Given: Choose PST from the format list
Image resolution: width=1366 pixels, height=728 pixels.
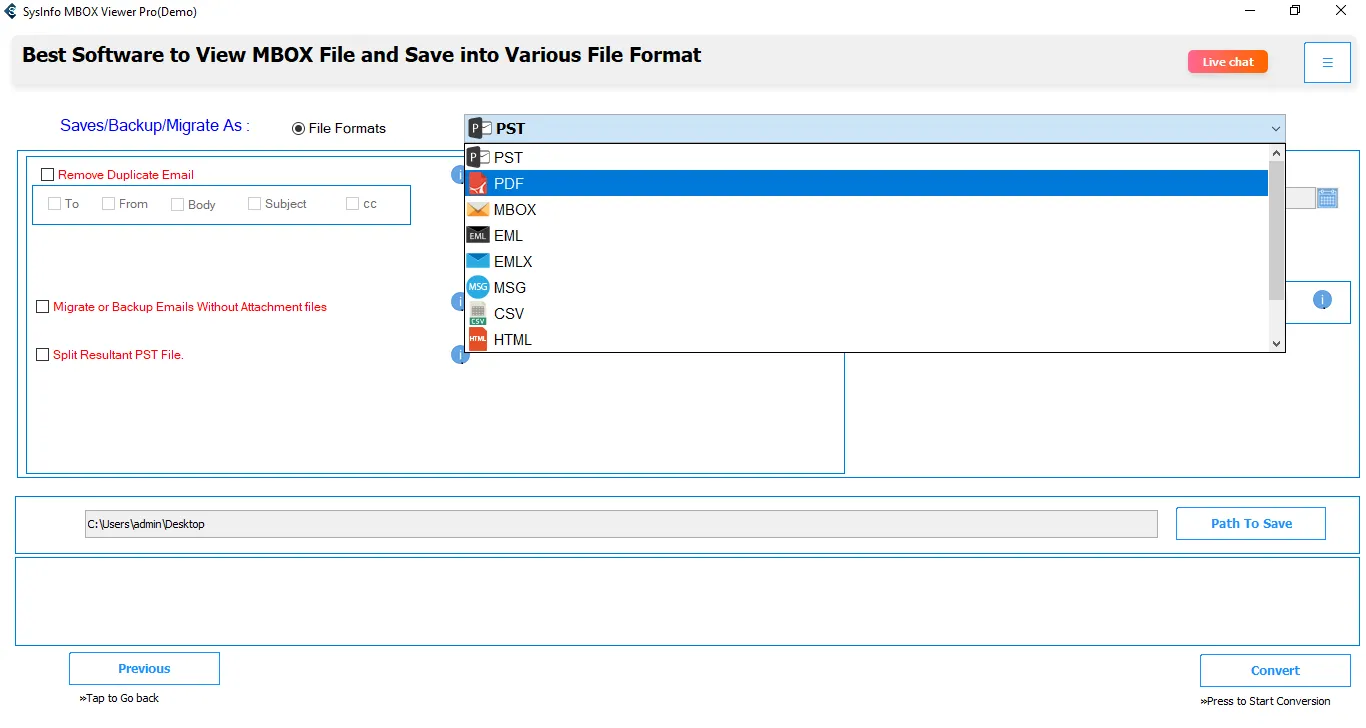Looking at the screenshot, I should point(866,157).
